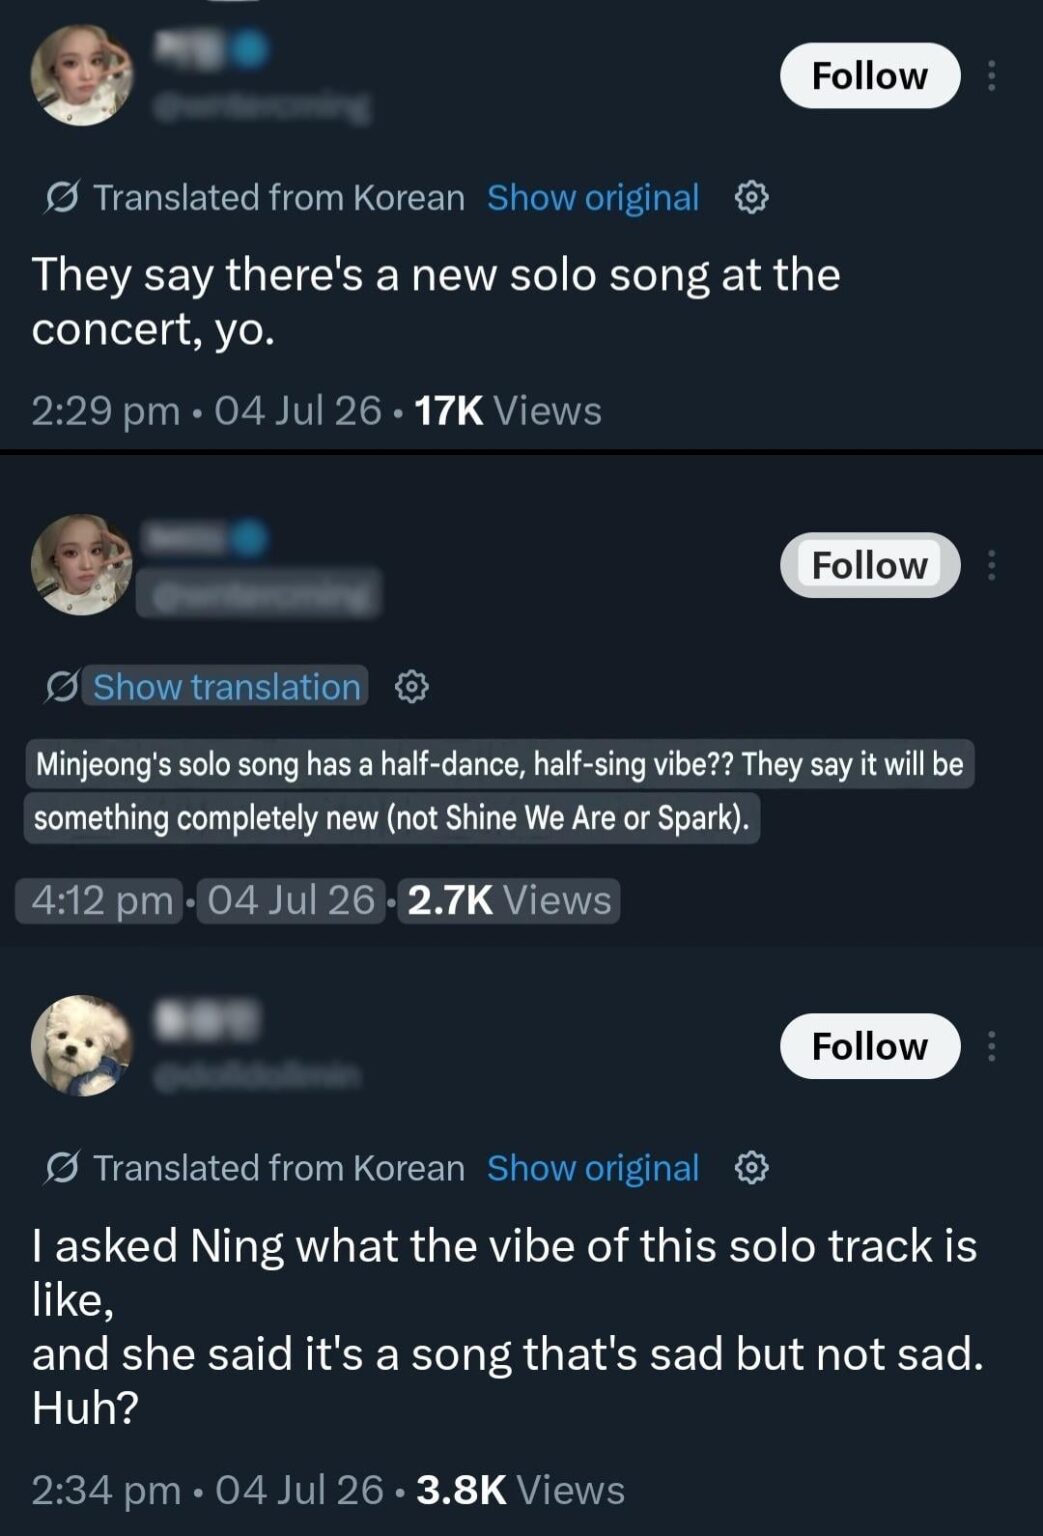This screenshot has width=1043, height=1536.
Task: Open more options menu on second post
Action: (x=991, y=565)
